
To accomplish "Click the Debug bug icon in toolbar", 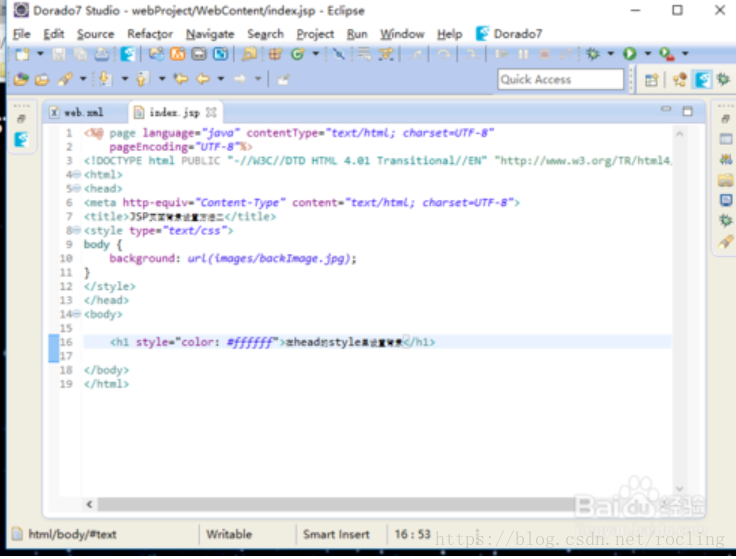I will (x=593, y=54).
